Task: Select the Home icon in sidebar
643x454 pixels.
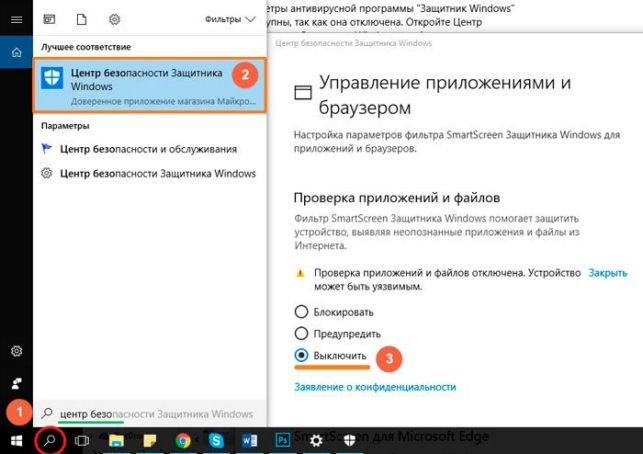Action: click(x=16, y=52)
